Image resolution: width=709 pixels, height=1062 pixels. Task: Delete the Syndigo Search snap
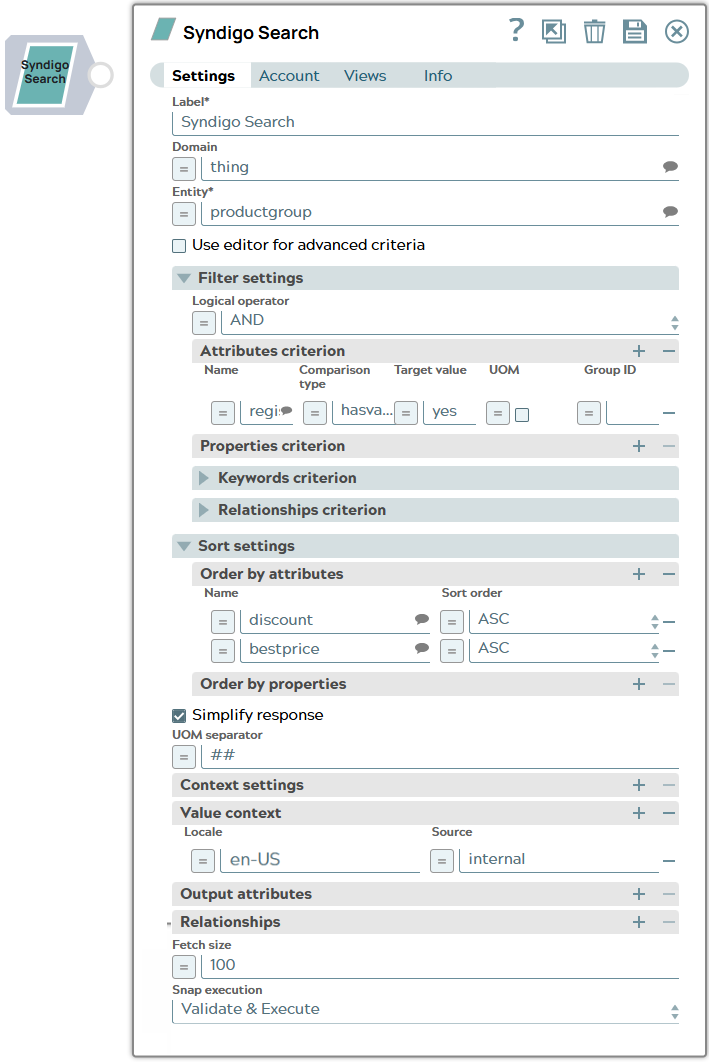(595, 31)
